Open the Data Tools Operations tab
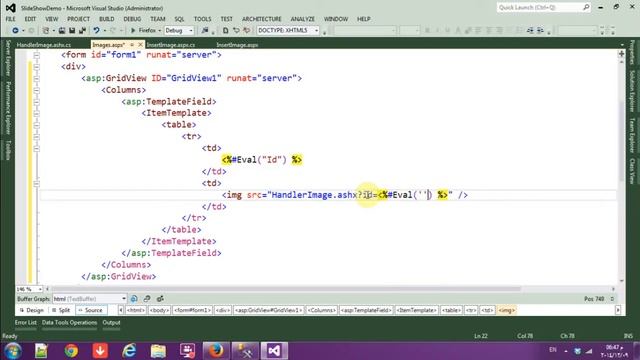This screenshot has height=360, width=640. 69,322
